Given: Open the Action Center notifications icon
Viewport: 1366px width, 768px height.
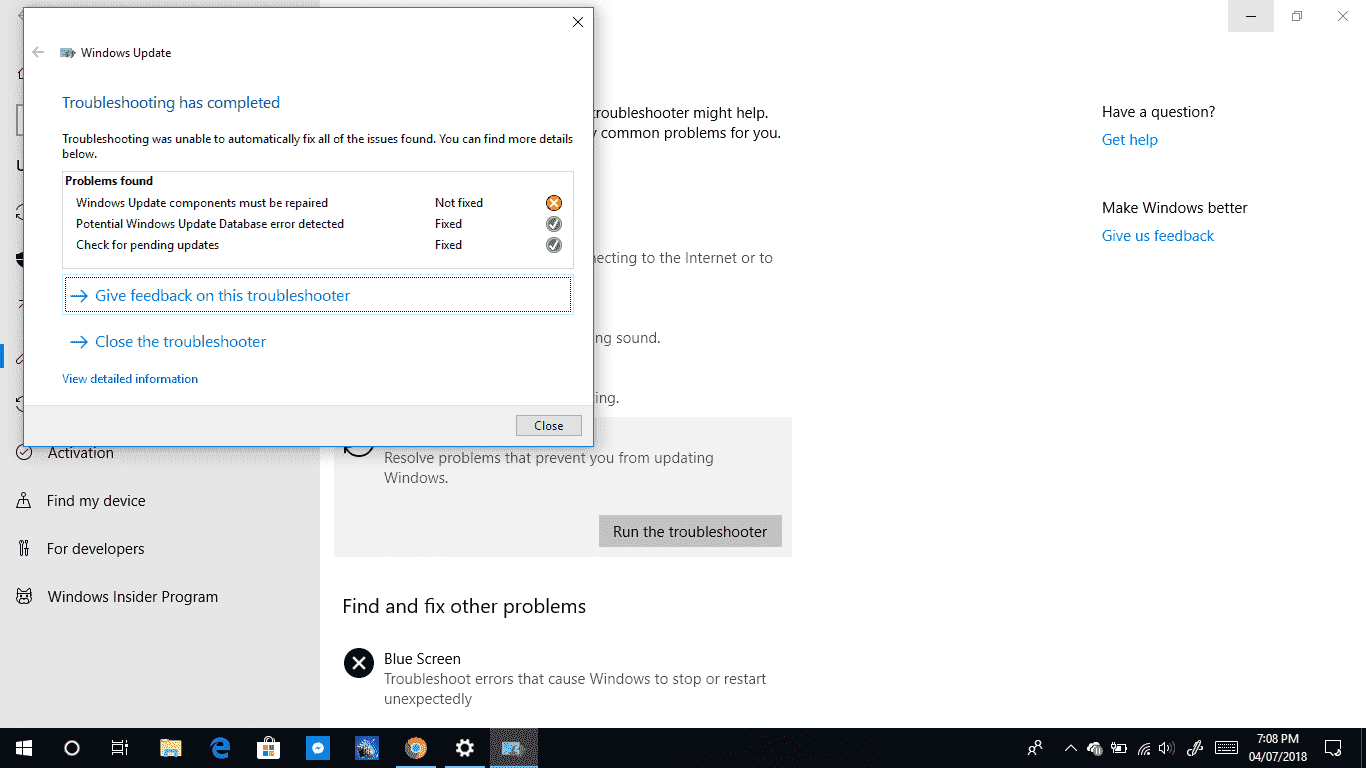Looking at the screenshot, I should coord(1333,748).
